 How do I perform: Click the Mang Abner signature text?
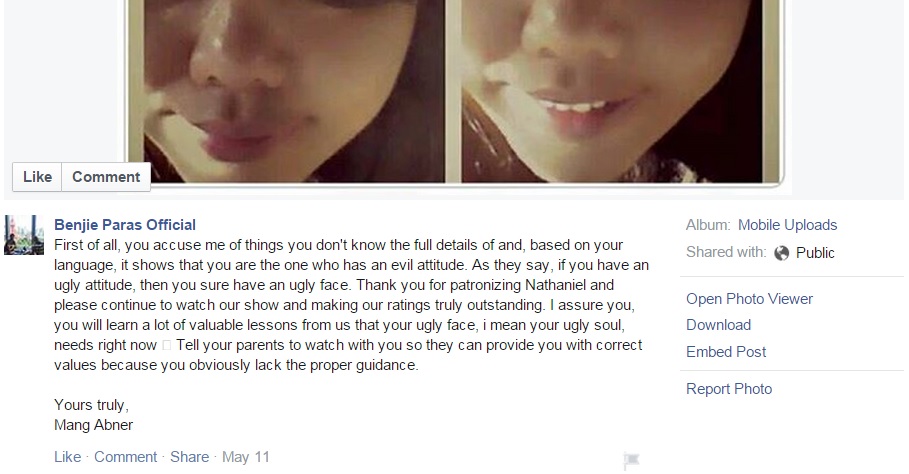click(x=93, y=425)
